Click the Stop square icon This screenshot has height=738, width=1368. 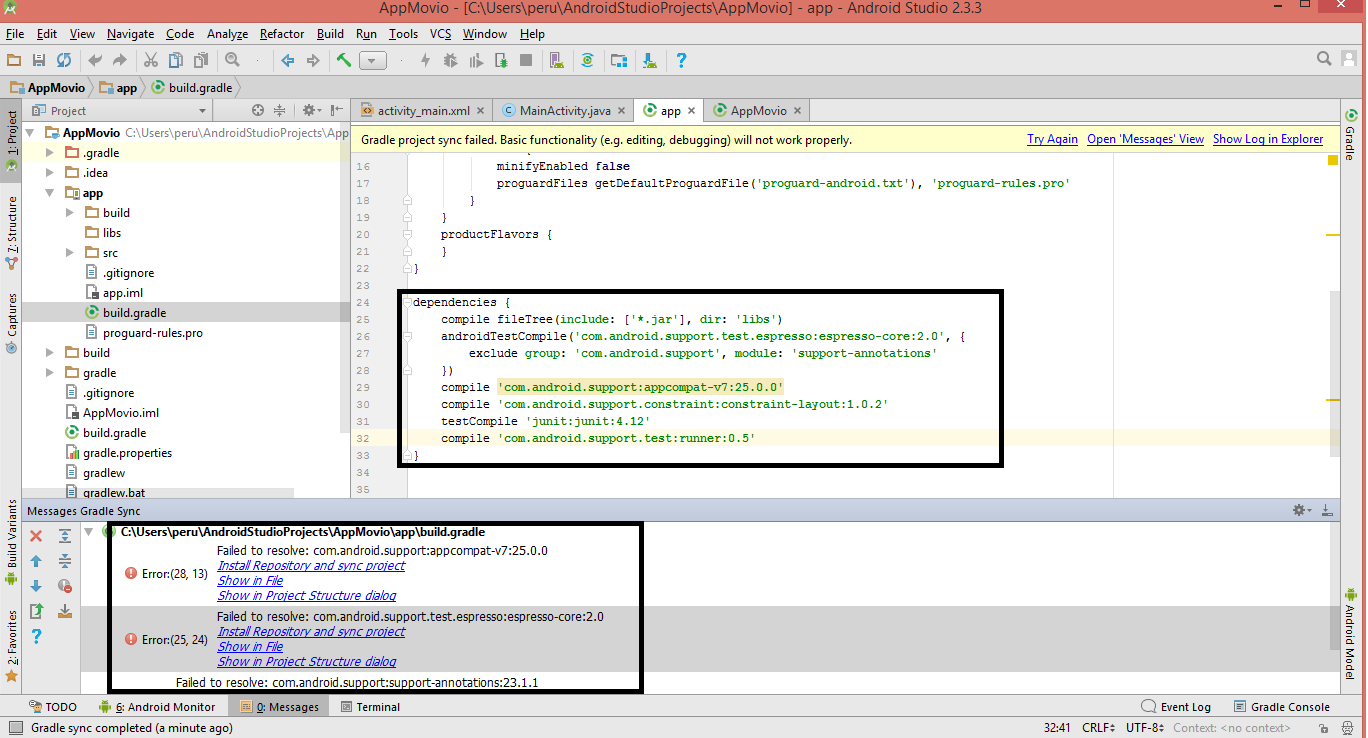click(526, 61)
